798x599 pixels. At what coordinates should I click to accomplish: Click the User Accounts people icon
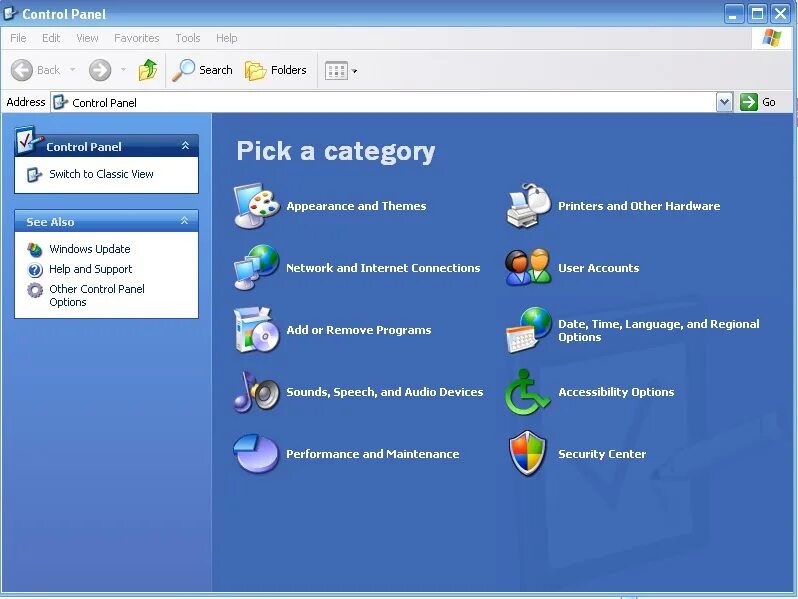[x=528, y=267]
